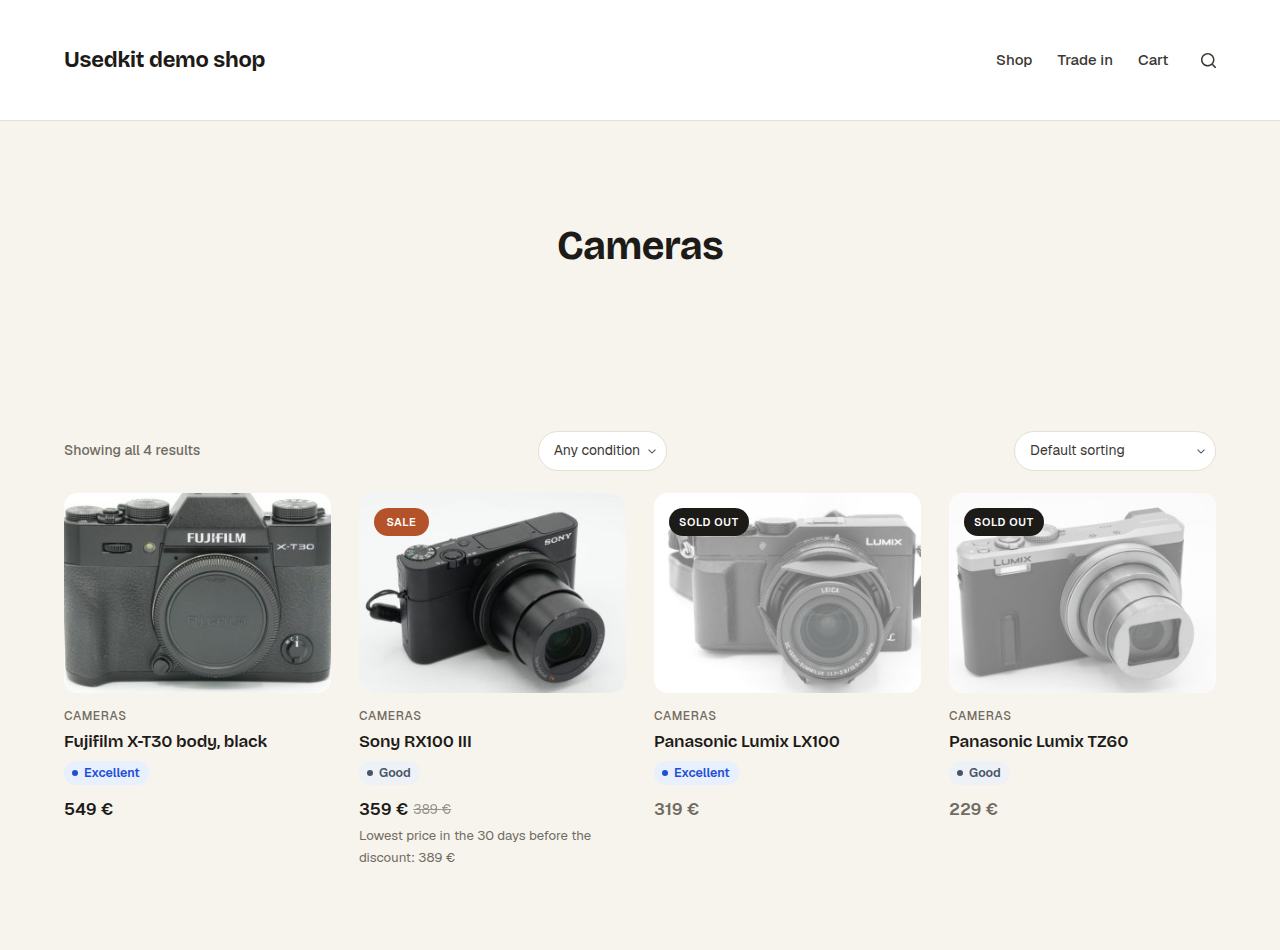This screenshot has width=1280, height=950.
Task: Go to Usedkit demo shop home
Action: (x=164, y=60)
